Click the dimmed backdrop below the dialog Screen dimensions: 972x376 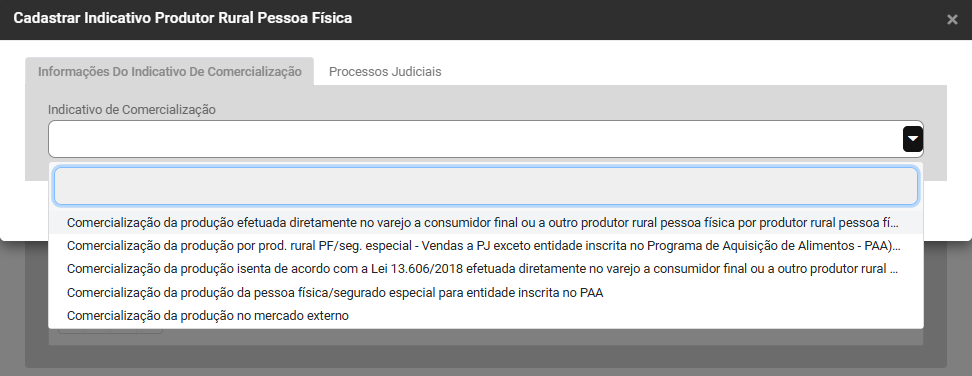tap(485, 370)
